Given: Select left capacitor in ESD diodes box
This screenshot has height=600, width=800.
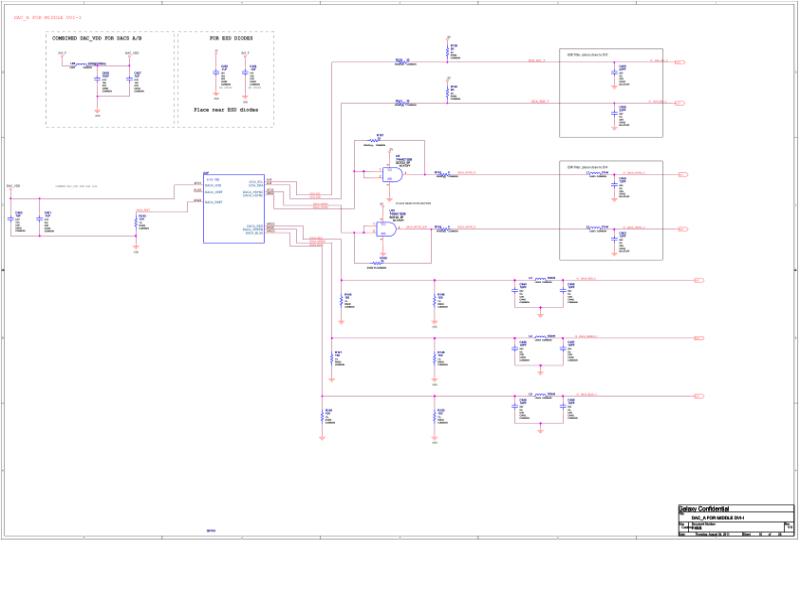Looking at the screenshot, I should click(x=216, y=73).
